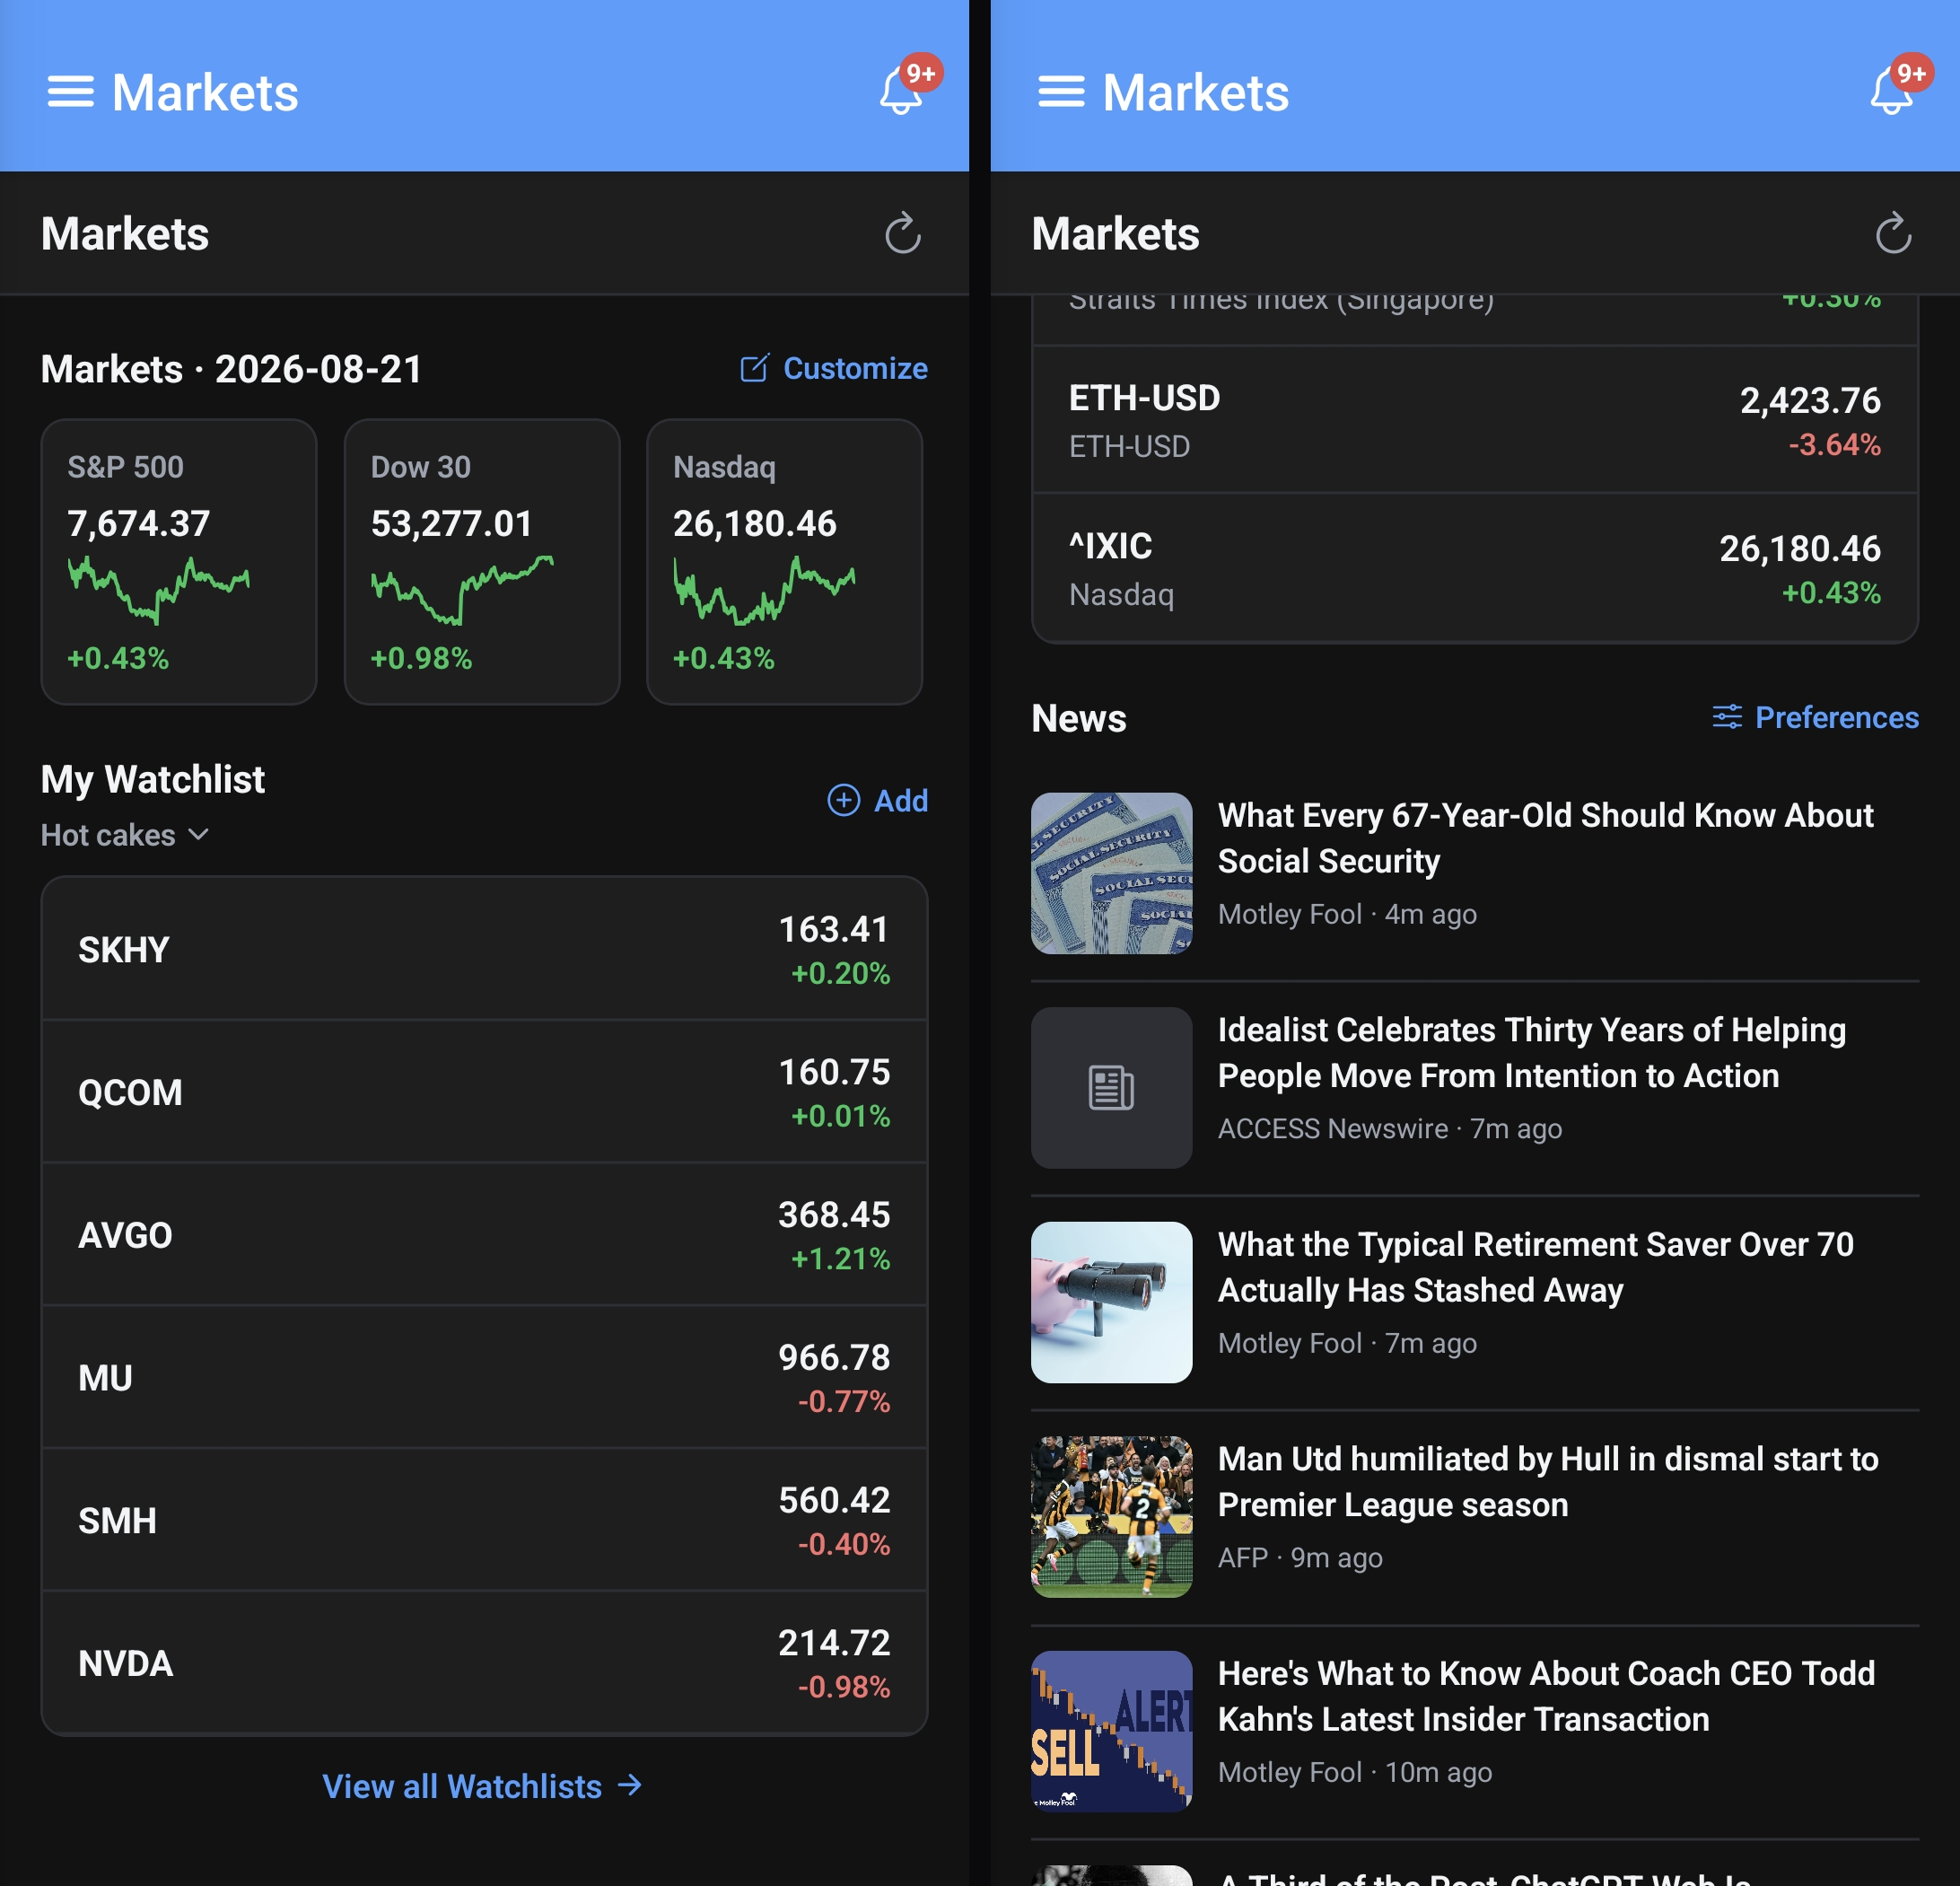The width and height of the screenshot is (1960, 1886).
Task: Click the plus circle Add icon
Action: pos(843,800)
